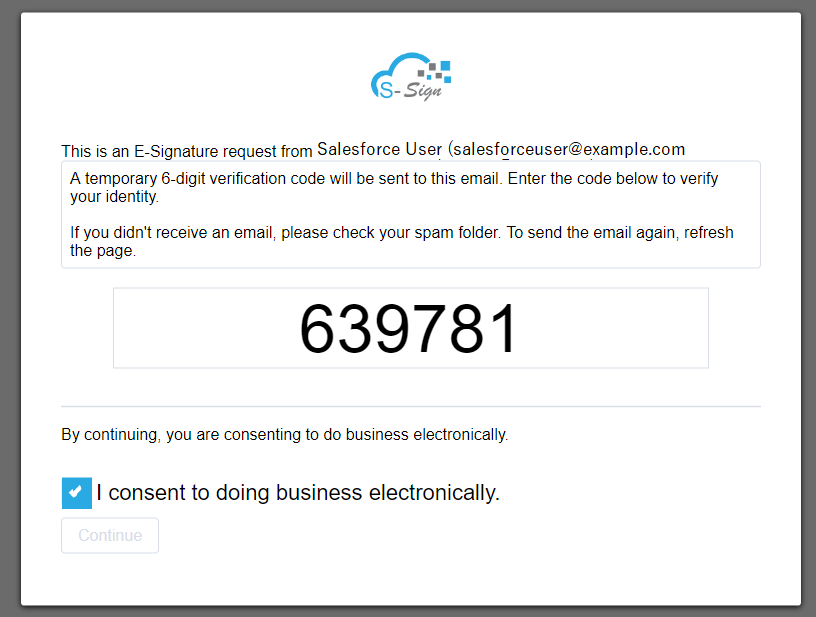The height and width of the screenshot is (617, 816).
Task: Click on the 639781 code digits
Action: point(409,329)
